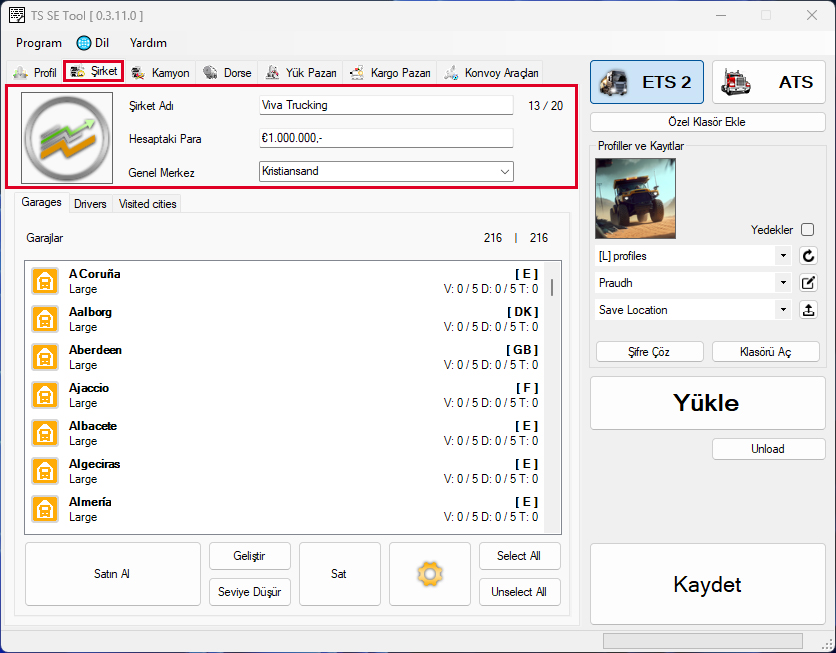Image resolution: width=836 pixels, height=653 pixels.
Task: Click the upload icon beside Save Location
Action: (x=809, y=310)
